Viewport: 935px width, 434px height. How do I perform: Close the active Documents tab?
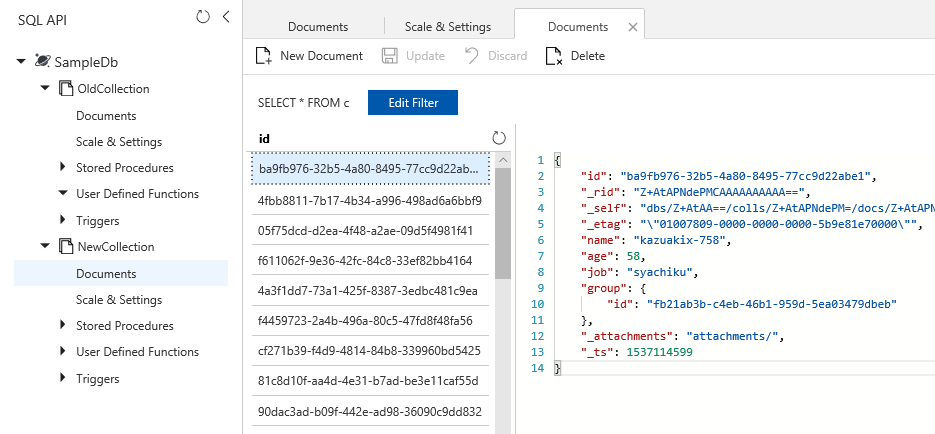point(632,27)
